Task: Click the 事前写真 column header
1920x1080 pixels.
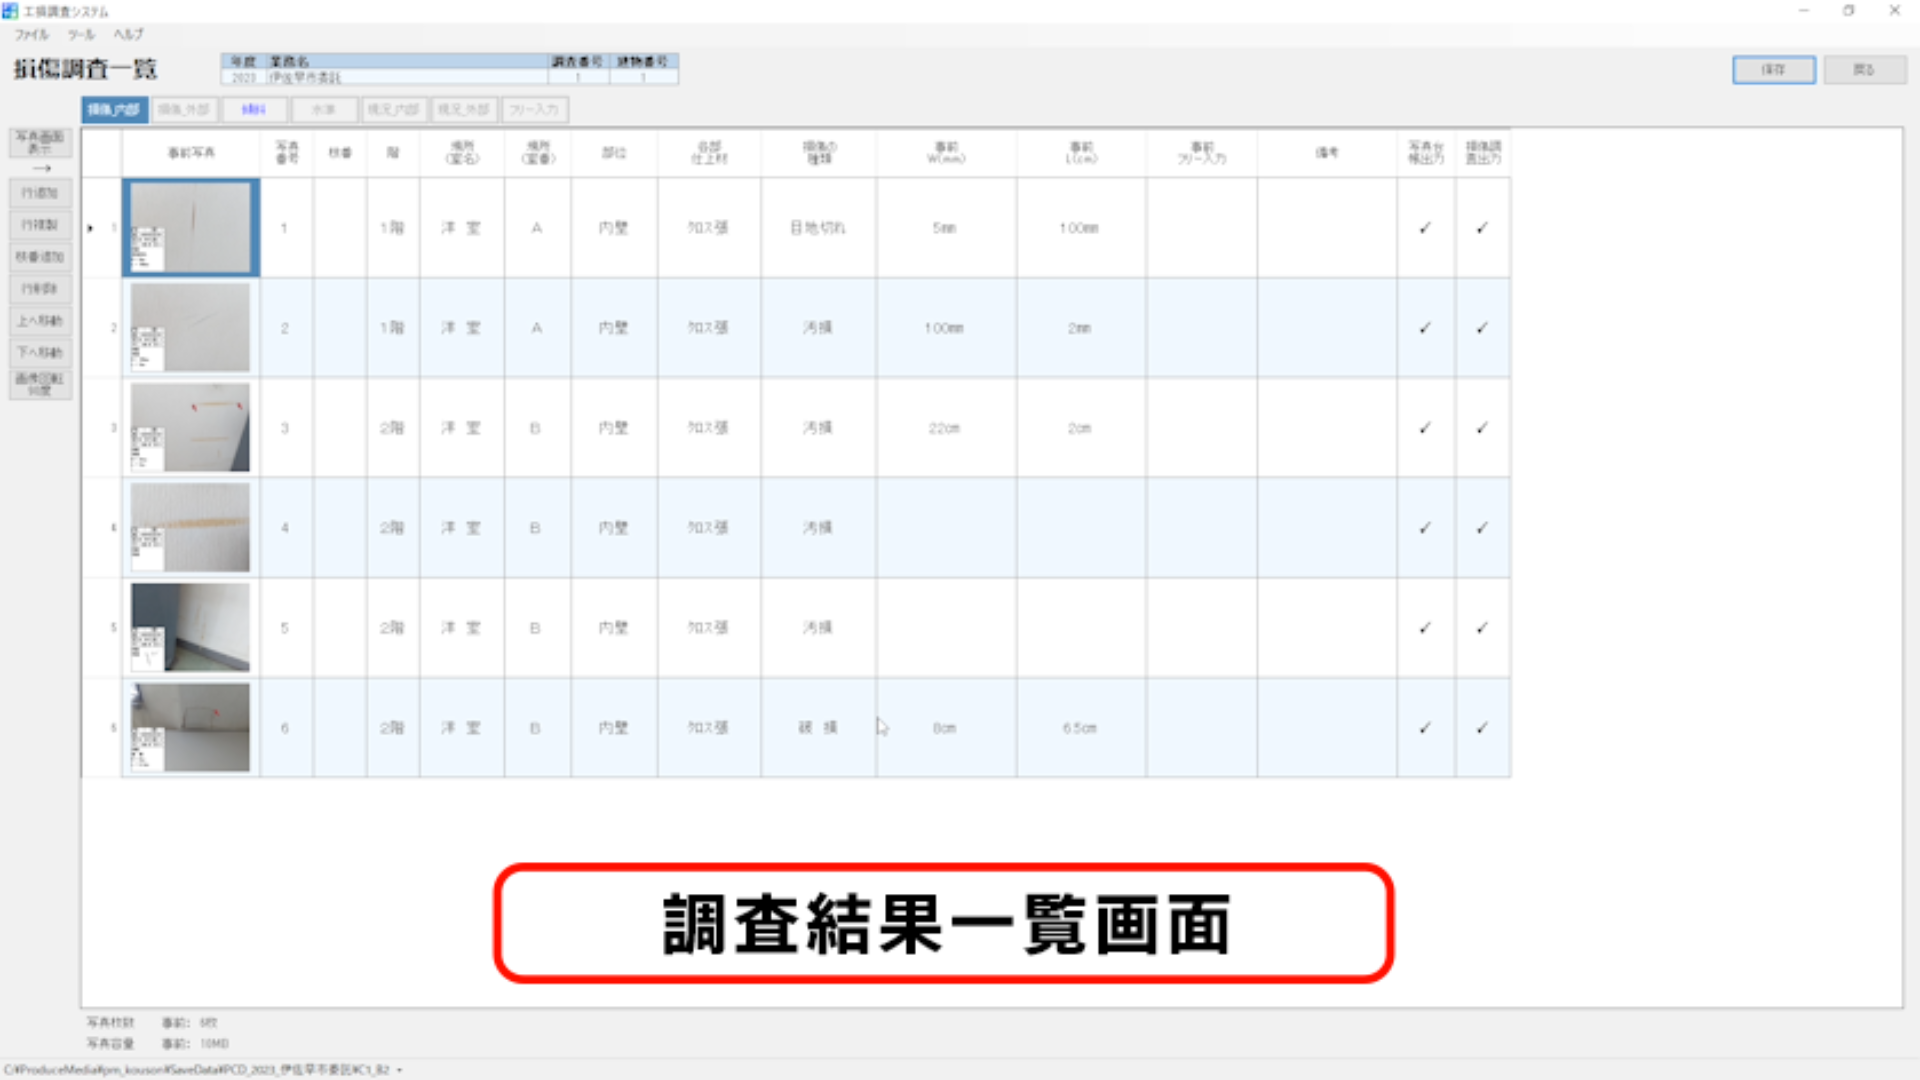Action: (x=191, y=153)
